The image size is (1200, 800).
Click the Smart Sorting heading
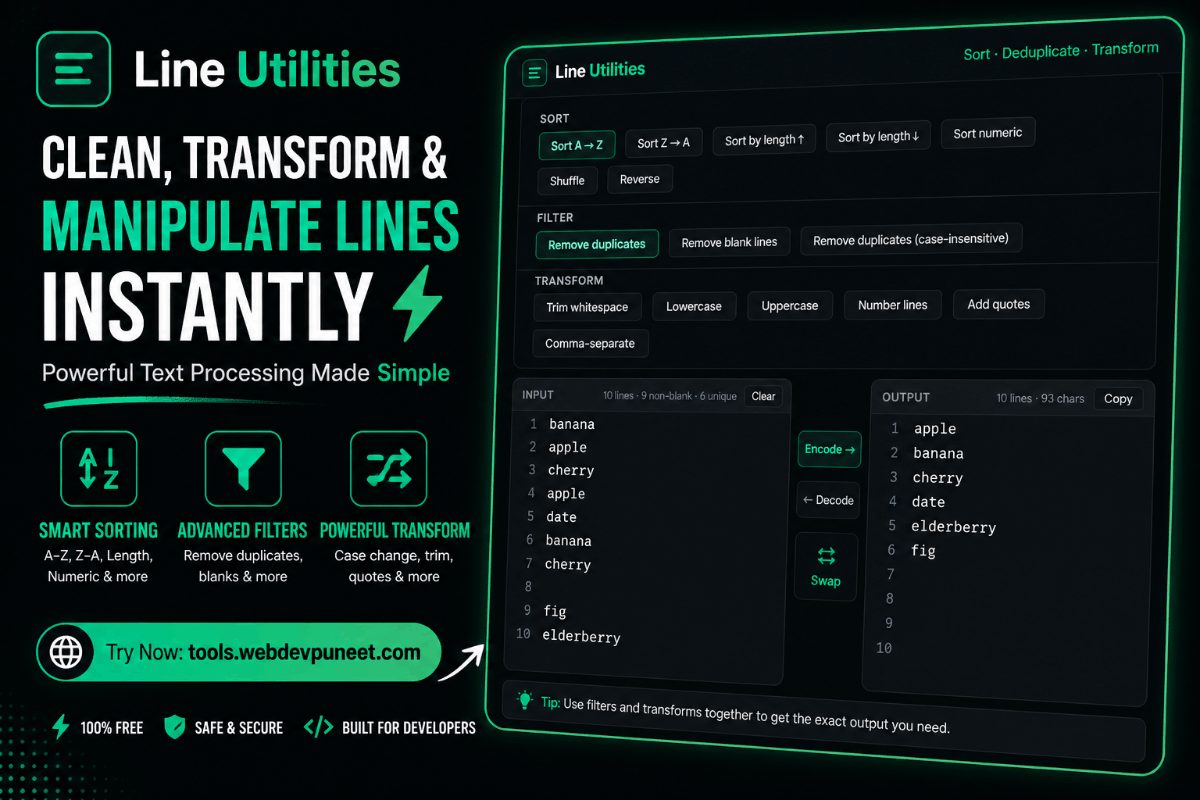tap(98, 531)
